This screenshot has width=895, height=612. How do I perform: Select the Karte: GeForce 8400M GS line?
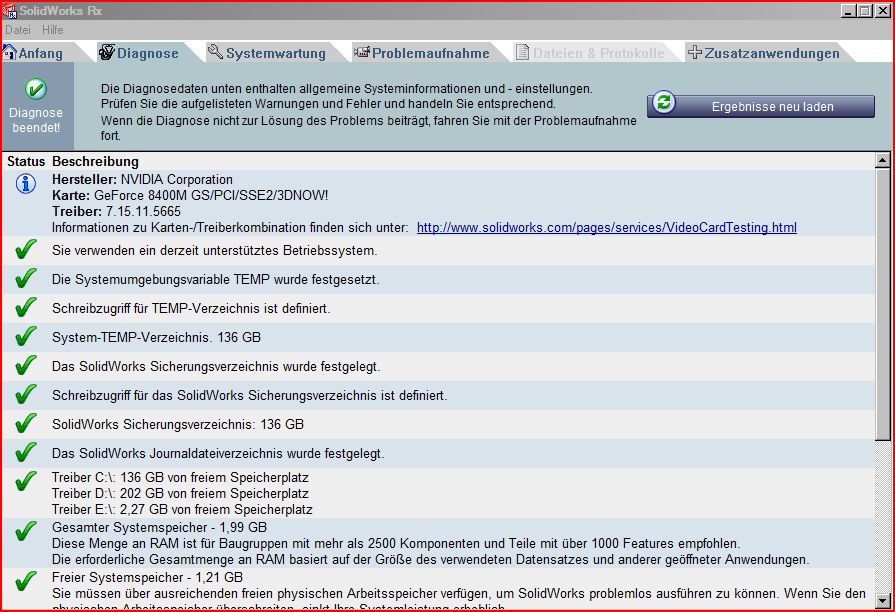(190, 195)
